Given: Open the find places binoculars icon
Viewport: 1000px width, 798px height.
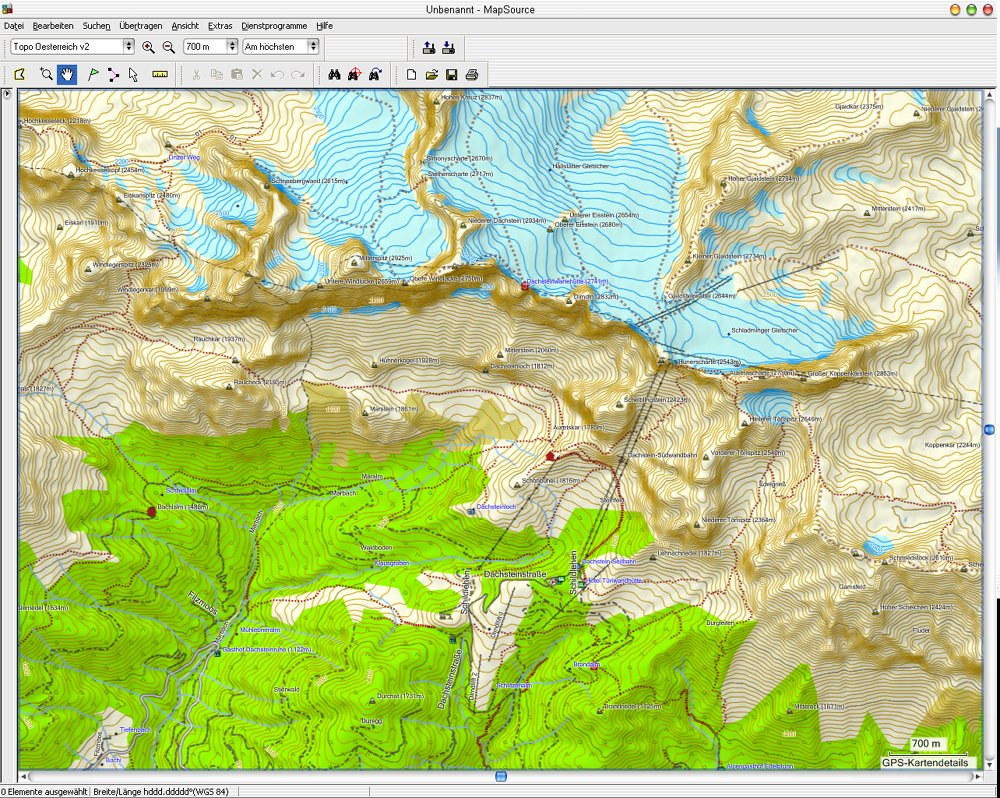Looking at the screenshot, I should point(334,74).
